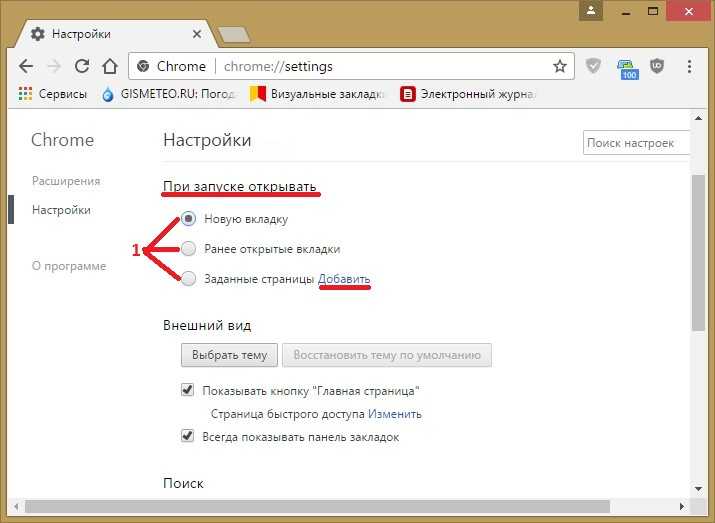Go back with the browser back arrow
715x523 pixels.
pyautogui.click(x=26, y=67)
